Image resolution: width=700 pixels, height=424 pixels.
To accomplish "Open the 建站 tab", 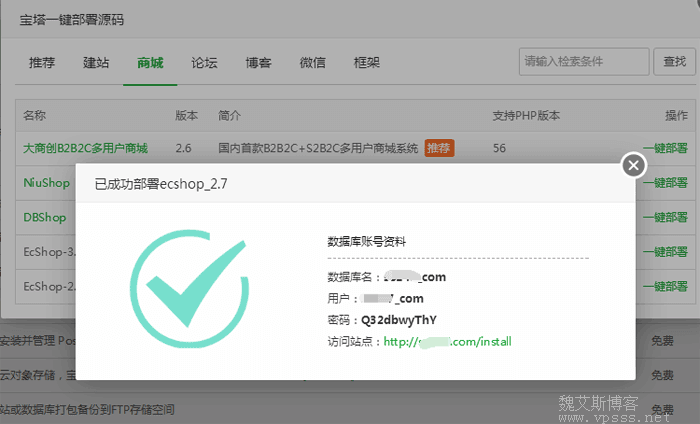I will pos(96,63).
